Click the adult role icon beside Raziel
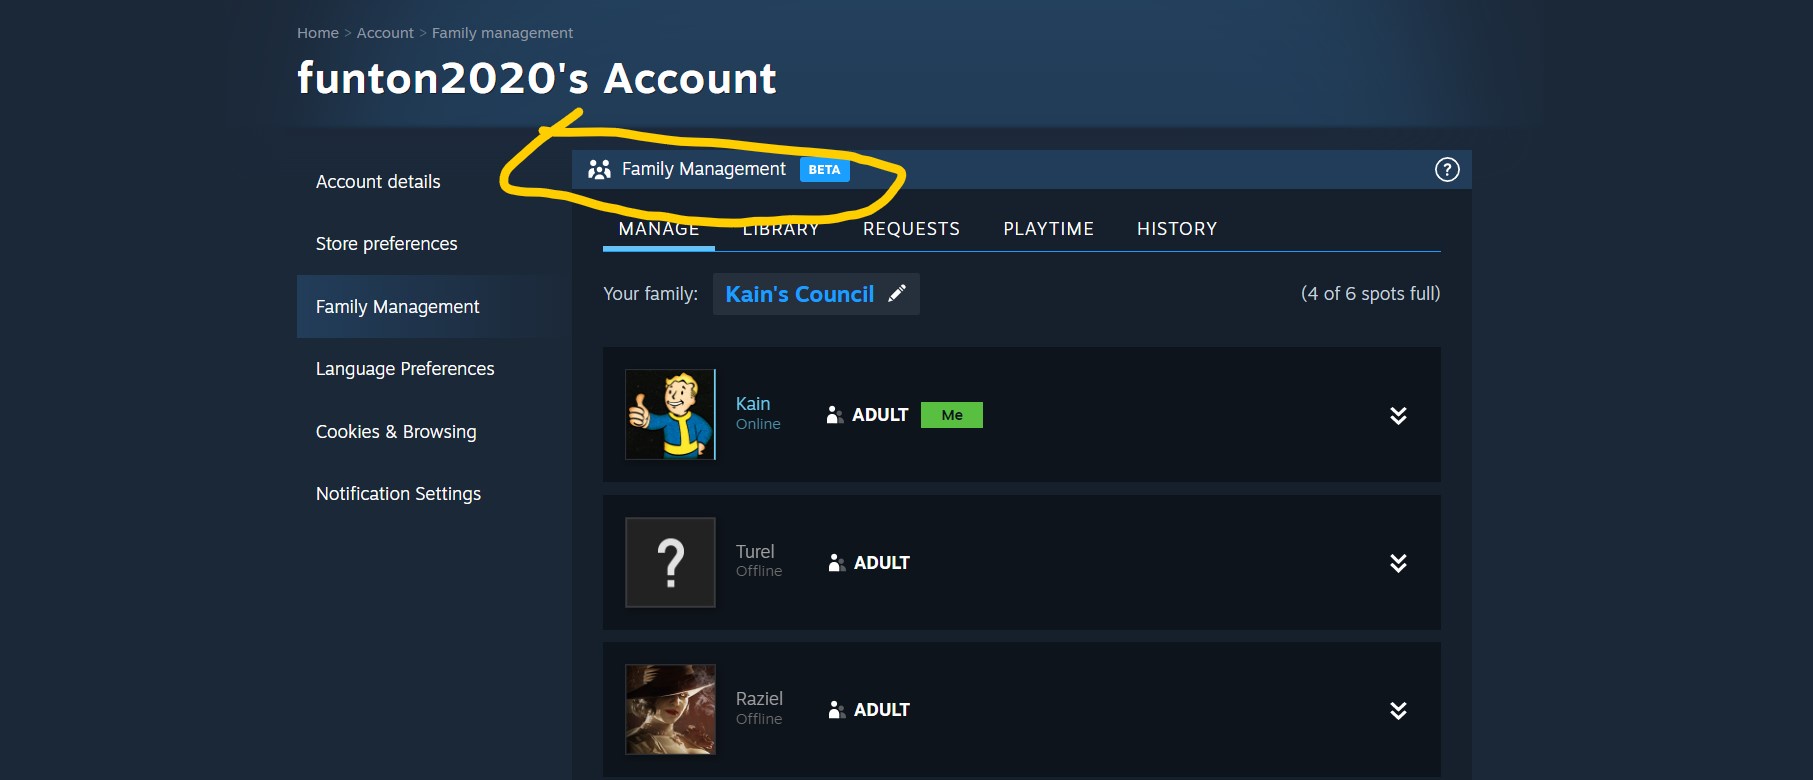The height and width of the screenshot is (780, 1813). 837,710
